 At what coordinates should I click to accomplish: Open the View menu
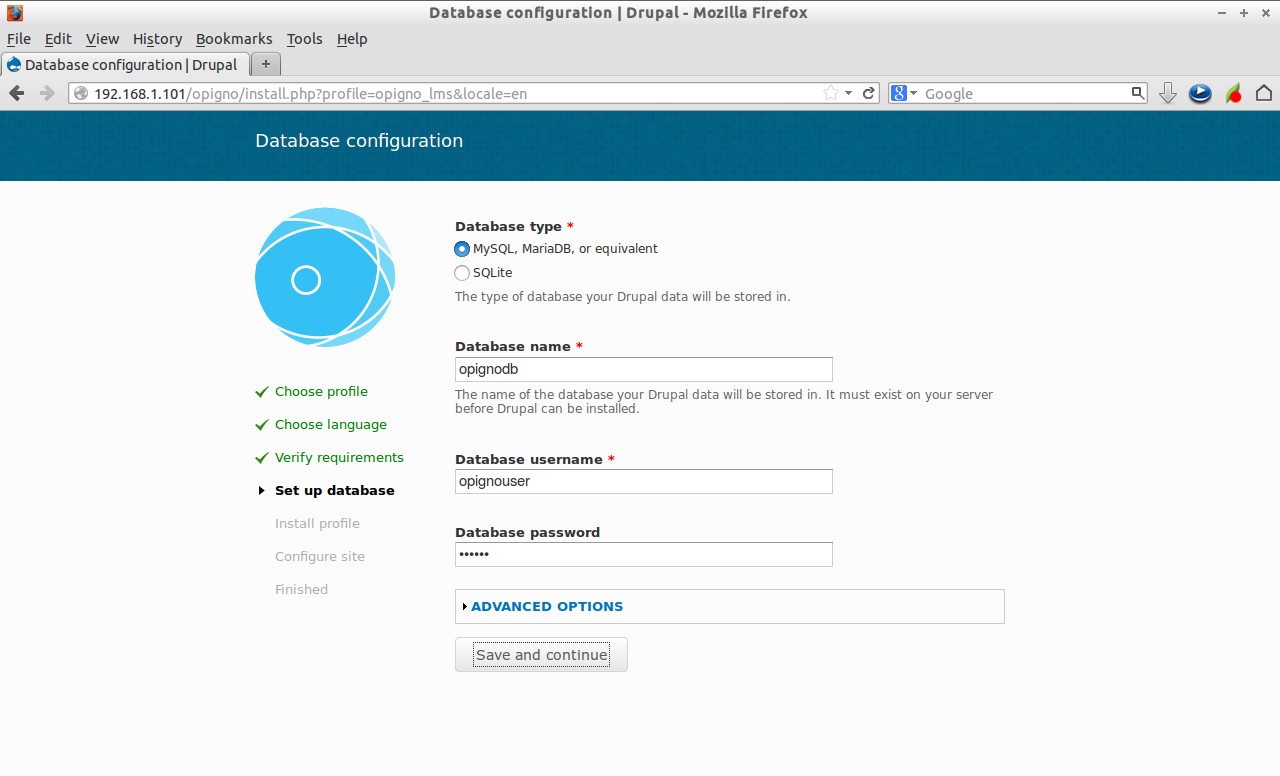coord(102,39)
